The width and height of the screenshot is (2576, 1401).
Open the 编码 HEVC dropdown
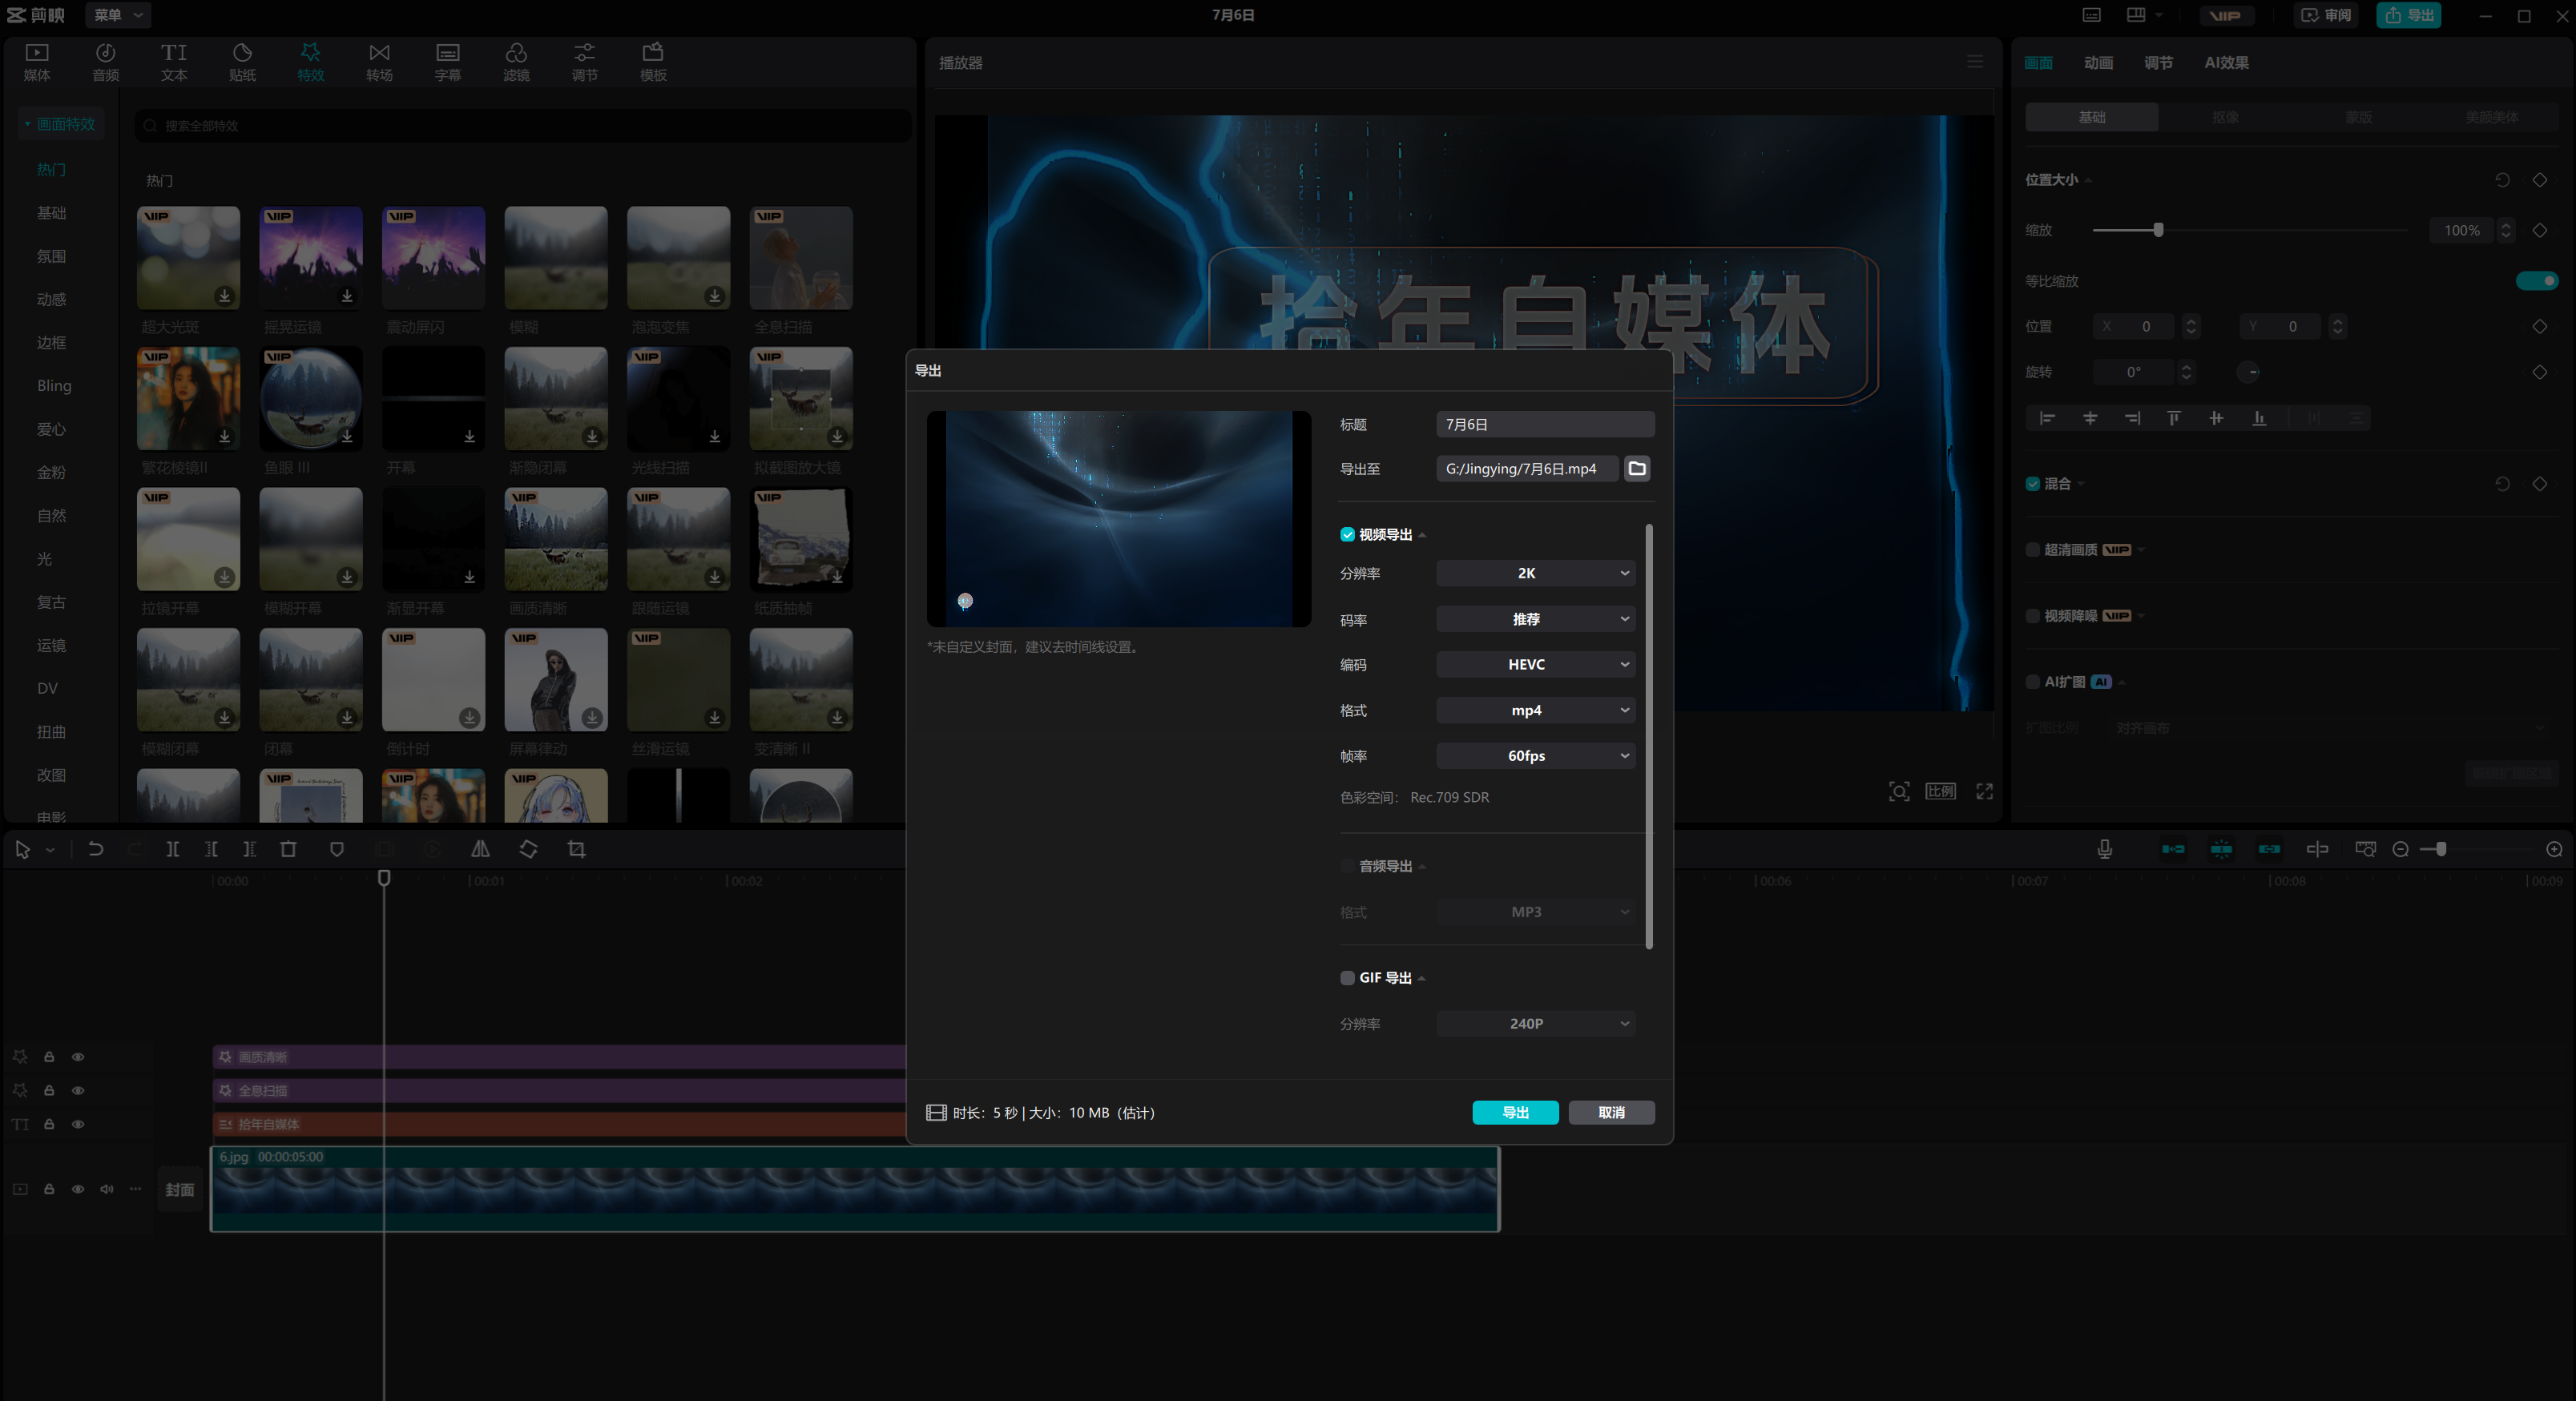point(1535,664)
